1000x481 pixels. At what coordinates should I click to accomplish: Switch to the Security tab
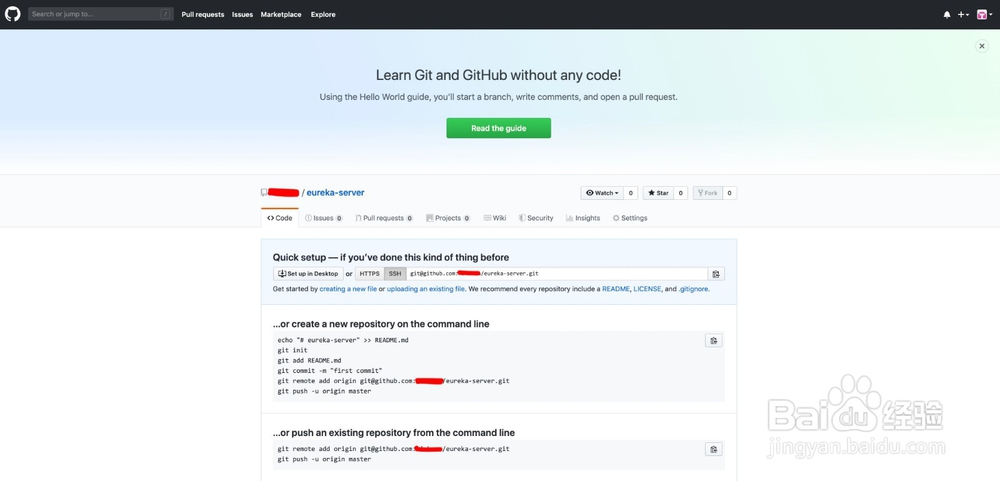tap(536, 218)
